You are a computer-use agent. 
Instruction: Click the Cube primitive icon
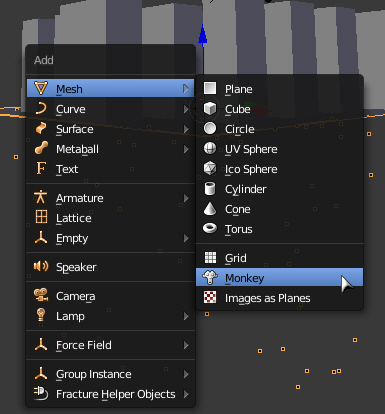pos(210,109)
